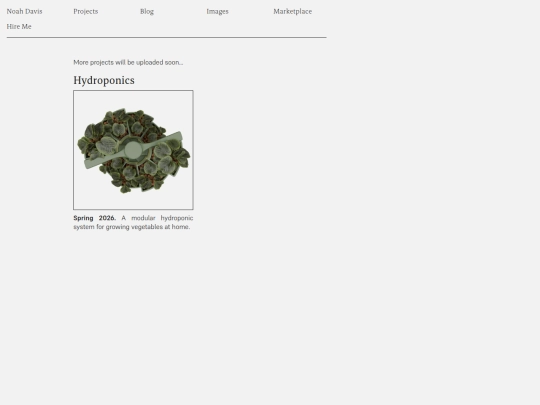Click the hydroponic planter thumbnail image

[133, 150]
